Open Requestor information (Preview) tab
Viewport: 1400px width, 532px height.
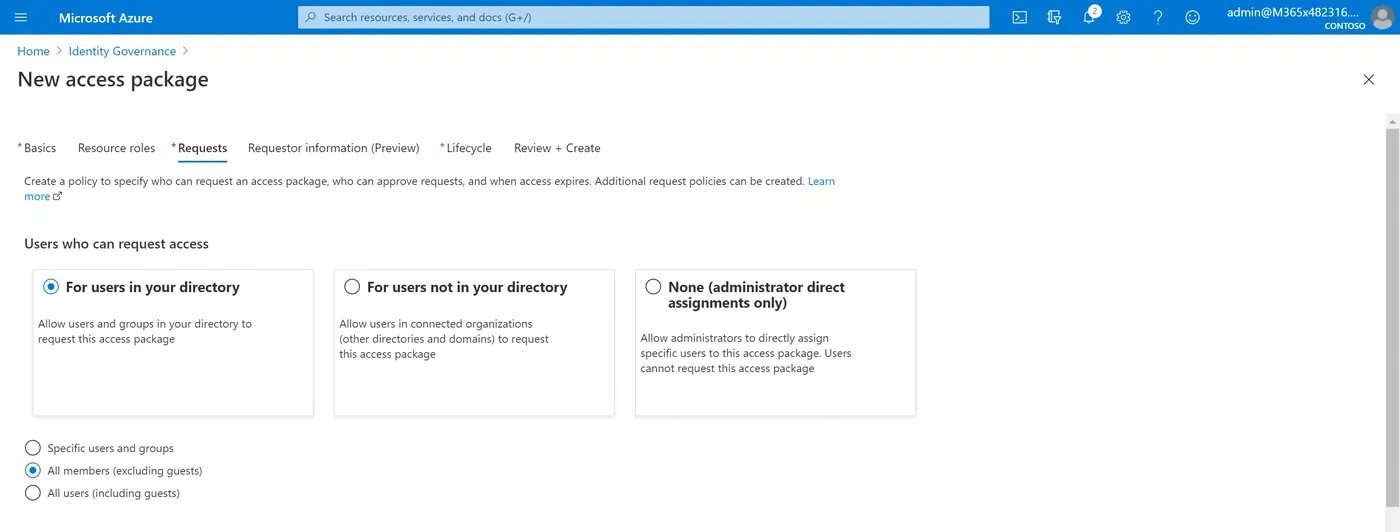334,148
